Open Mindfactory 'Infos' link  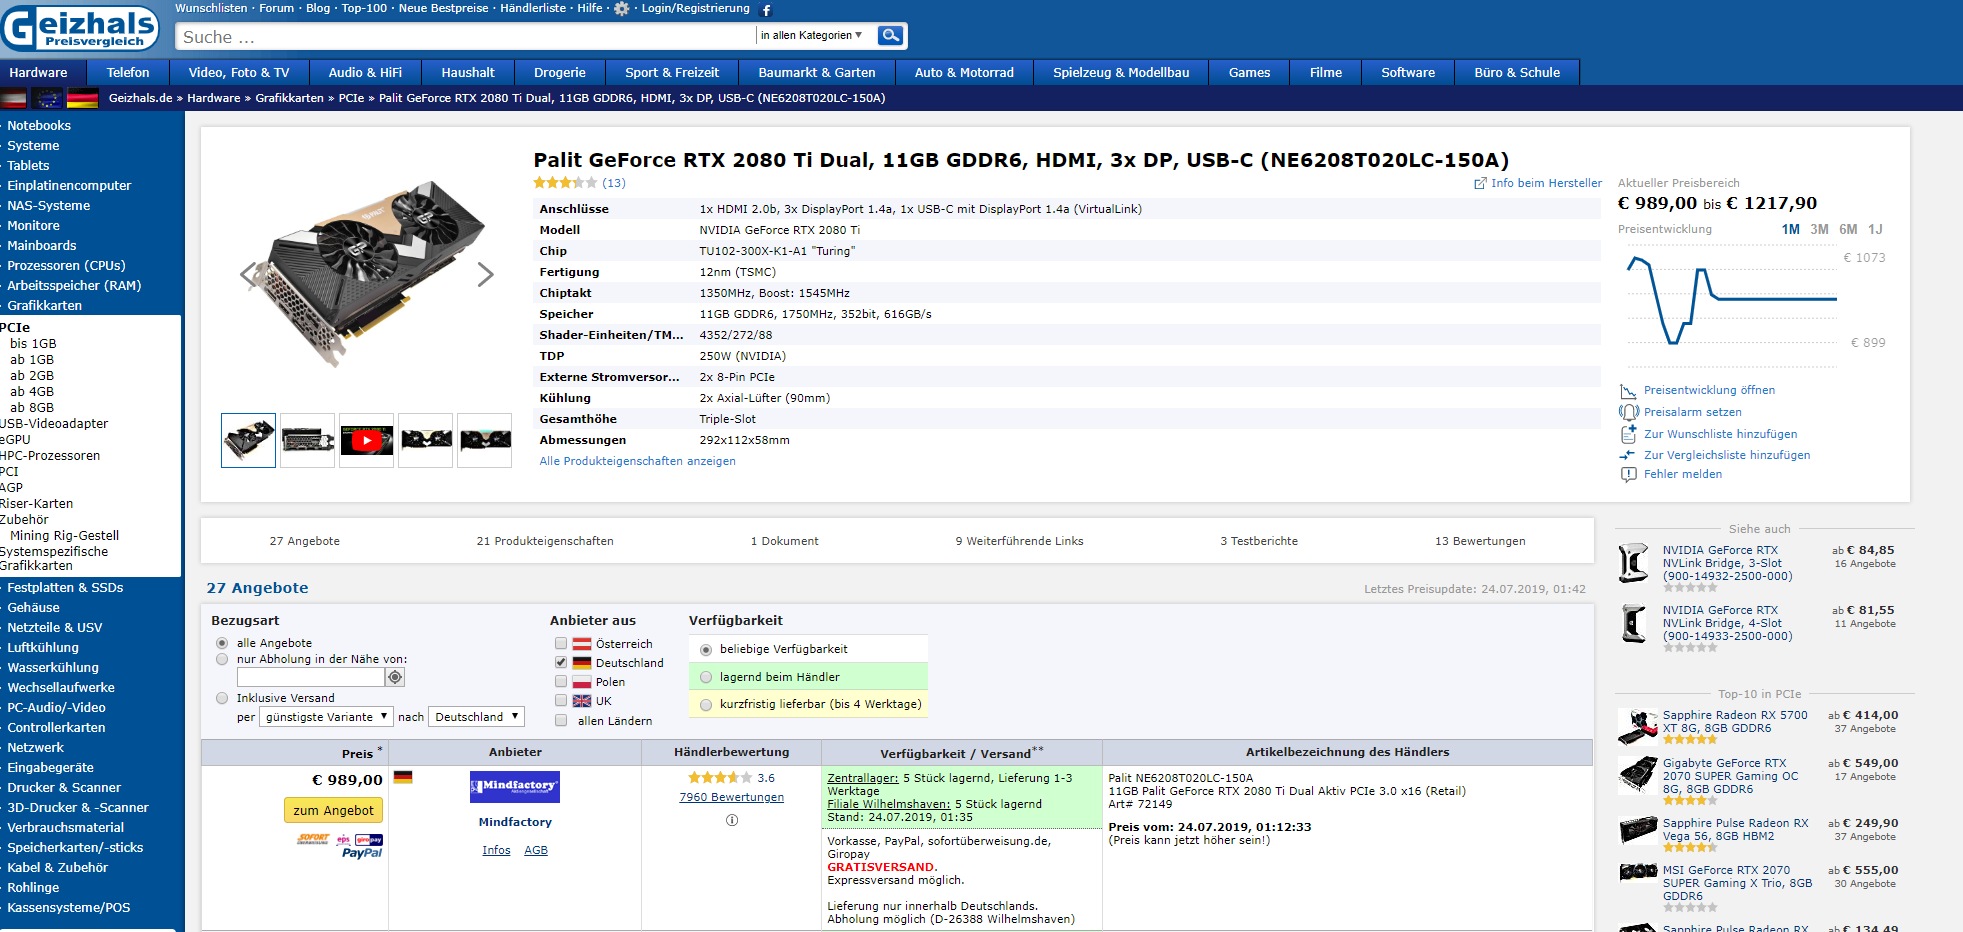pyautogui.click(x=496, y=850)
